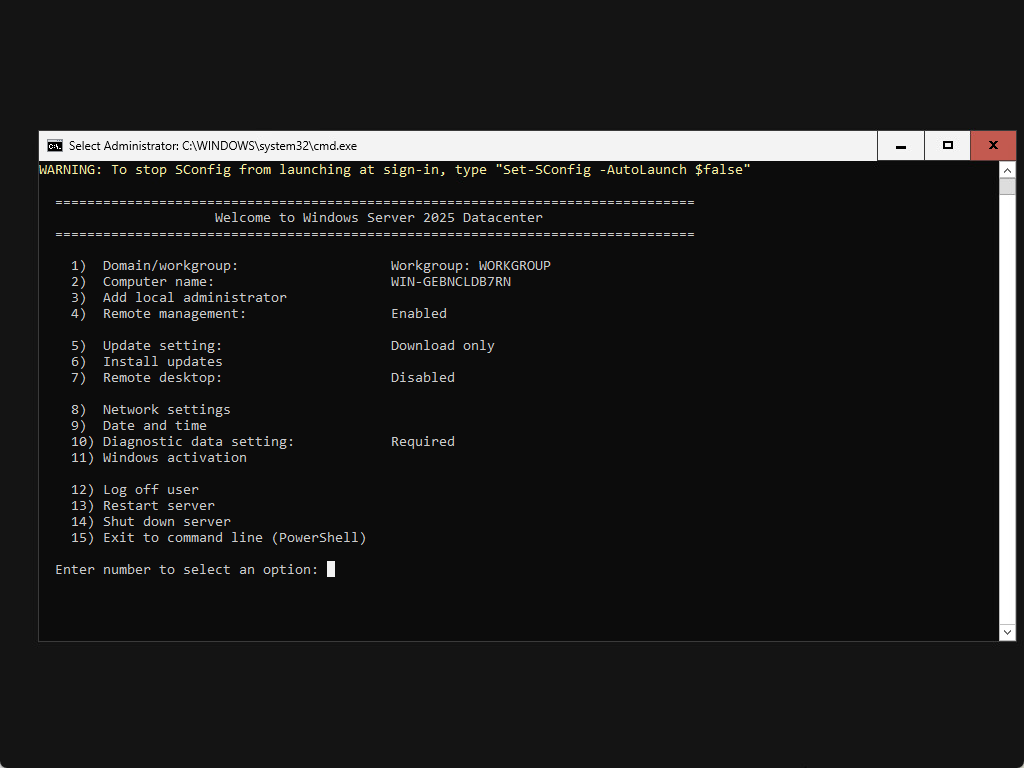Viewport: 1024px width, 768px height.
Task: Click option 8 'Network settings'
Action: [167, 409]
